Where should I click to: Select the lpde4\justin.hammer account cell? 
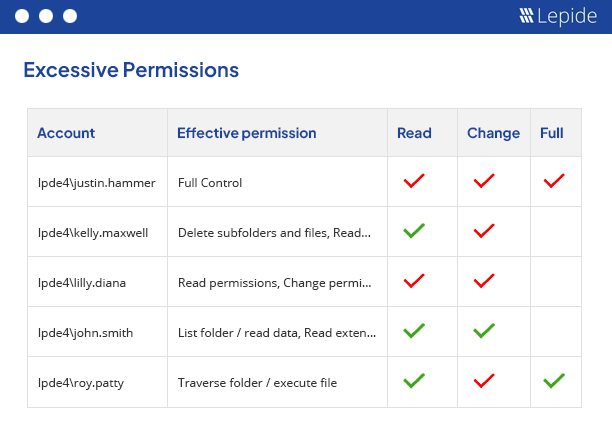tap(85, 183)
